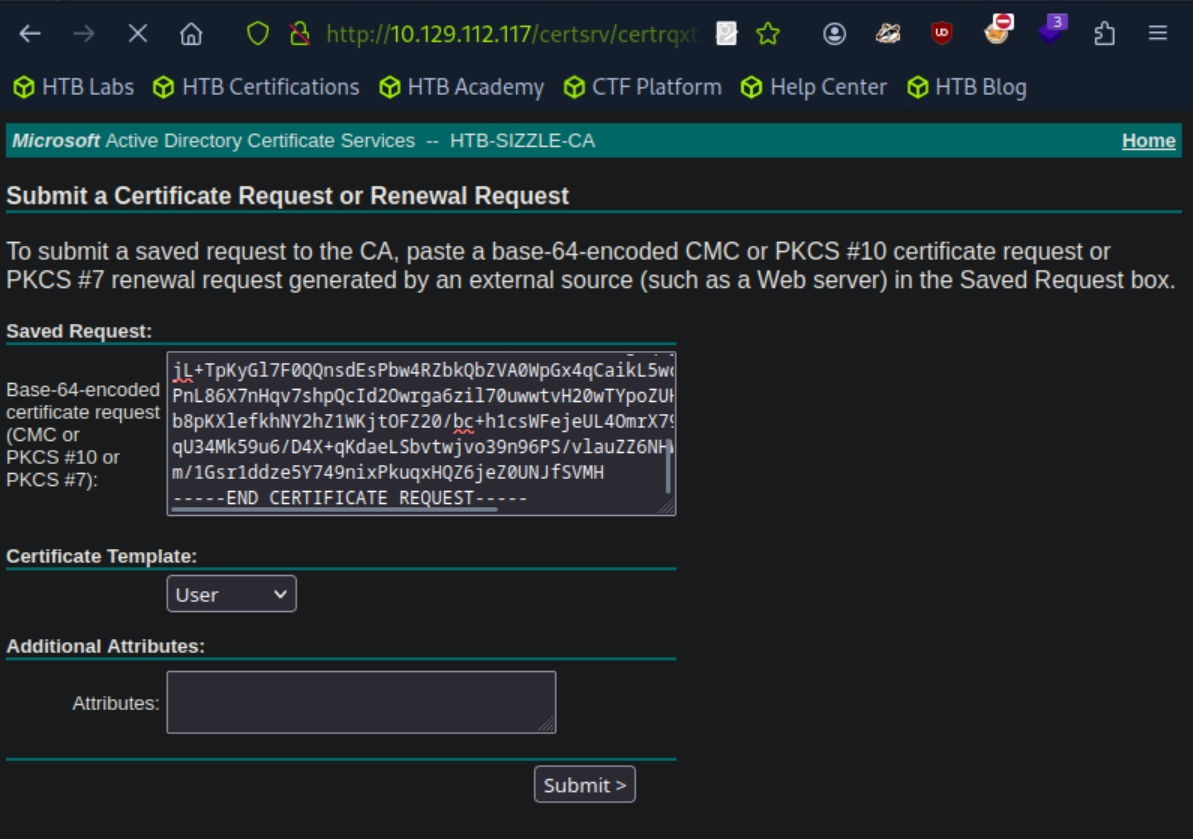Viewport: 1193px width, 839px height.
Task: Click the Saved Request horizontal scrollbar
Action: tap(335, 510)
